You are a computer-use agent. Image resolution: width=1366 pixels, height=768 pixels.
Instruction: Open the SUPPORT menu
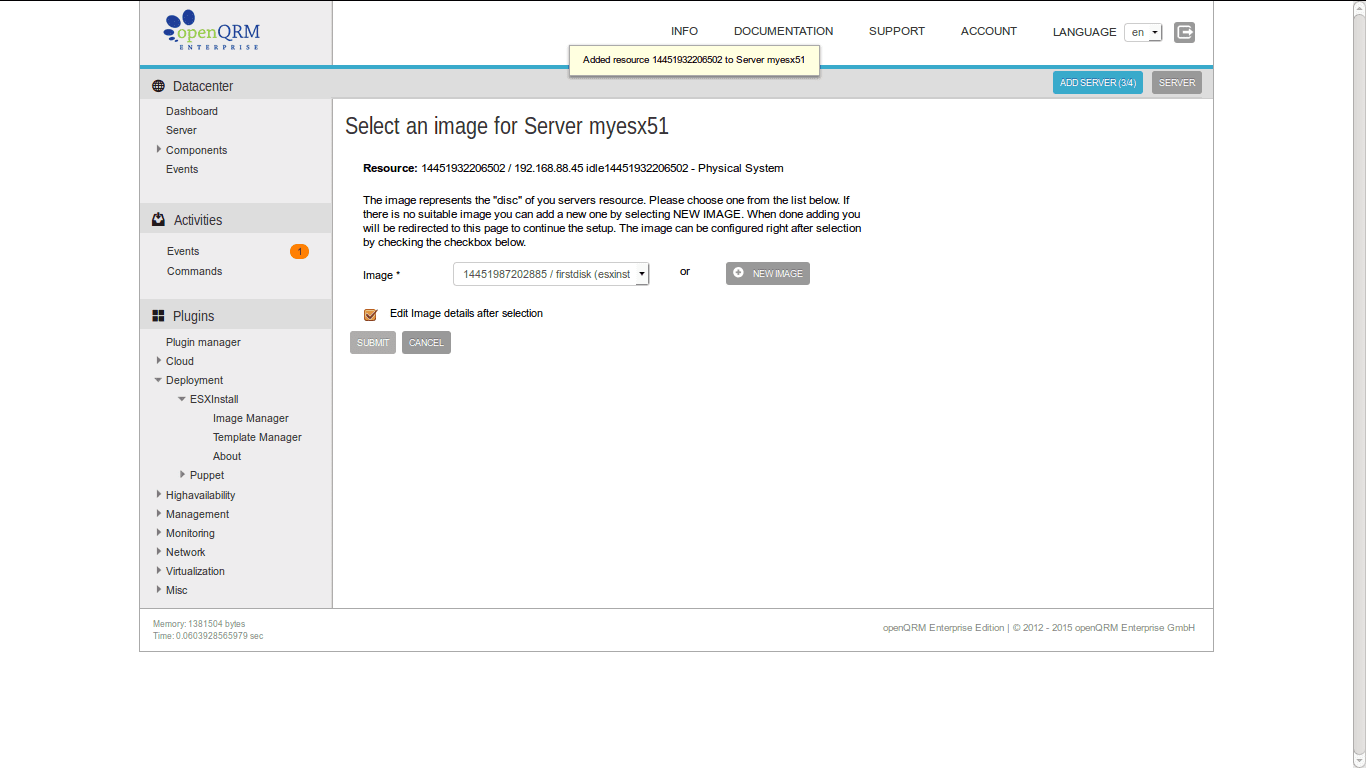click(897, 31)
